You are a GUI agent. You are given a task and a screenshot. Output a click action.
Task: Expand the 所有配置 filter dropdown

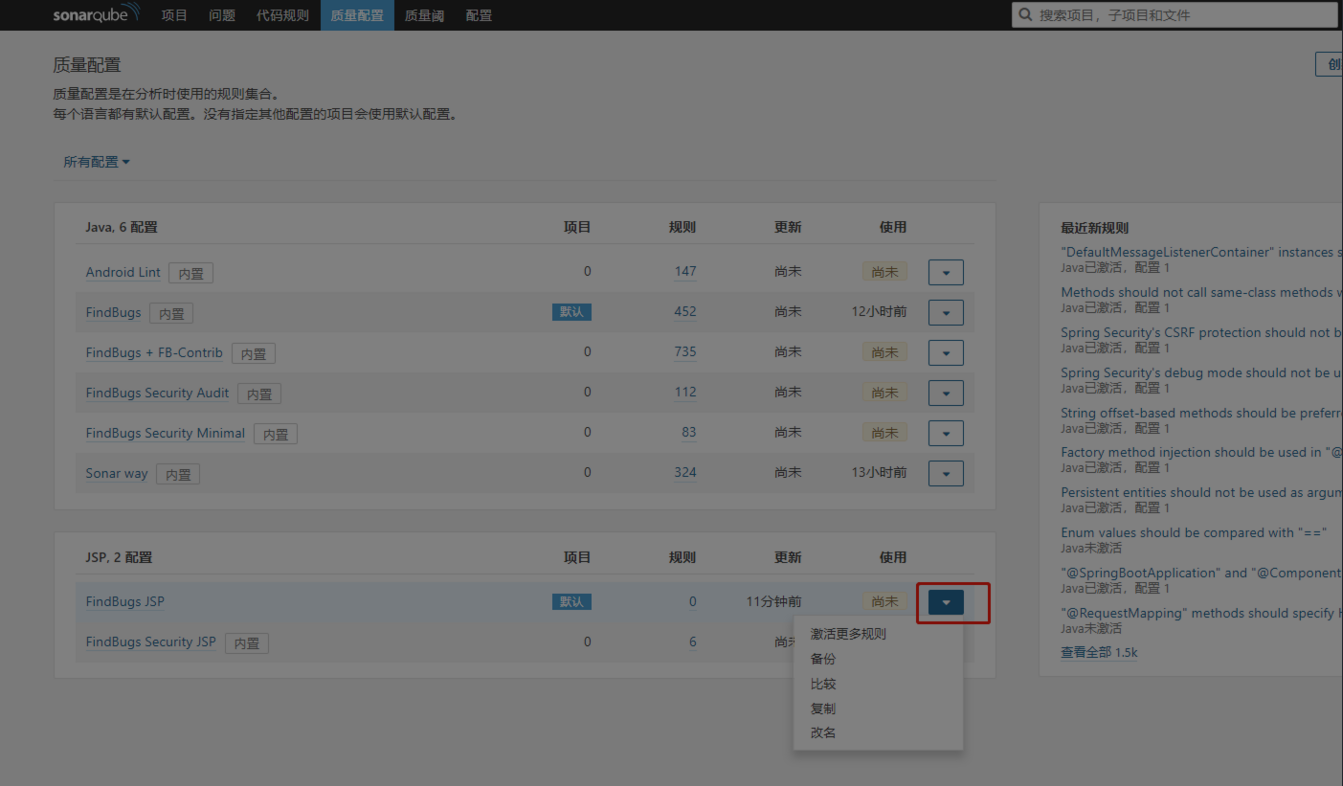tap(97, 162)
